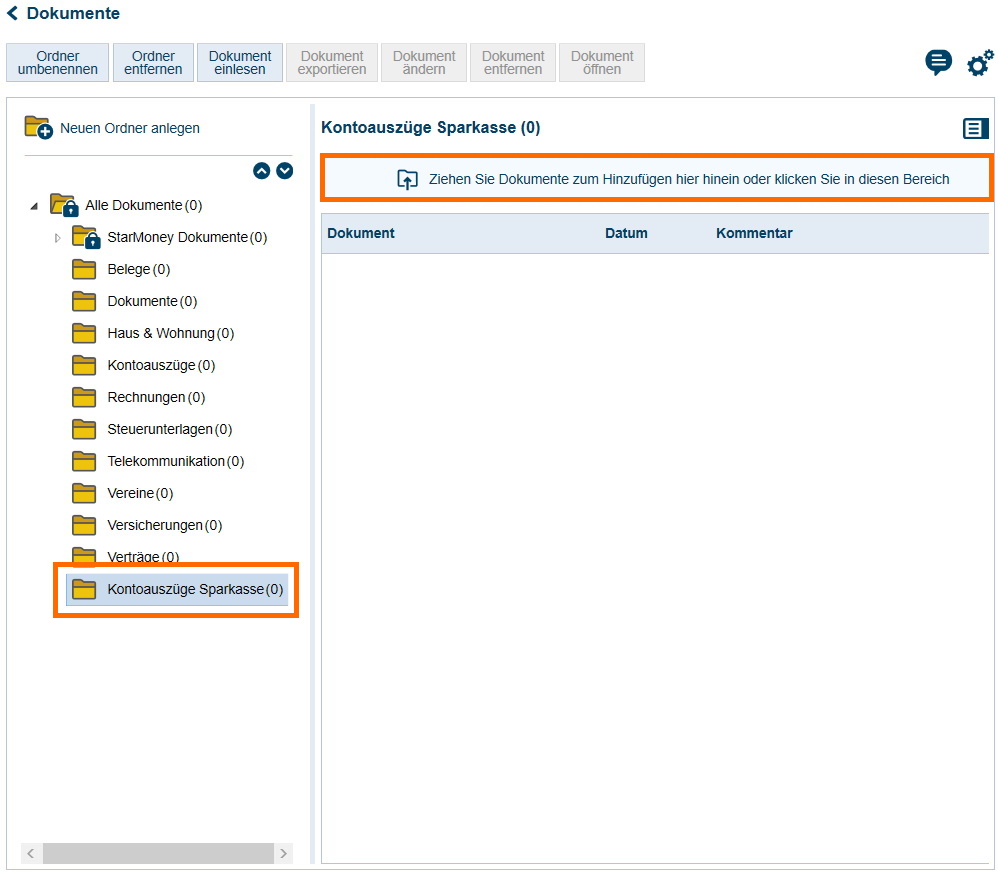Click Dokument einlesen button
The width and height of the screenshot is (998, 872).
(240, 63)
